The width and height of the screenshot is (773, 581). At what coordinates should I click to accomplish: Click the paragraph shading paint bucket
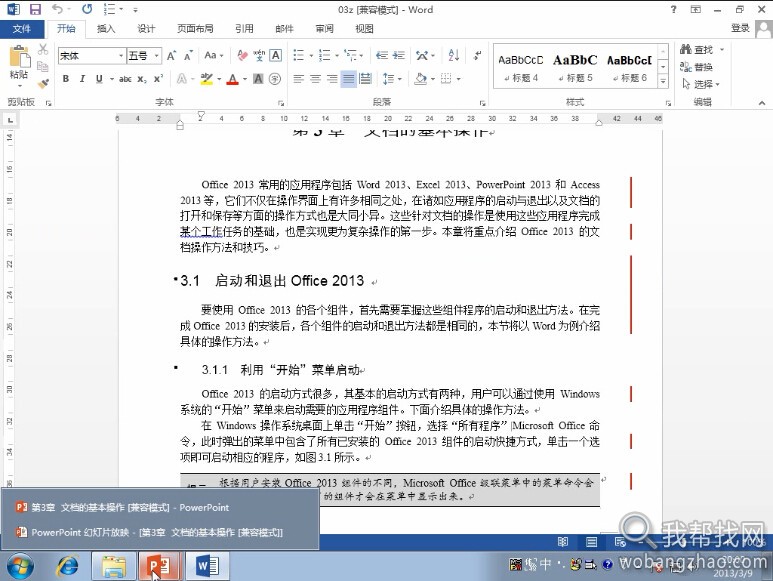[x=420, y=79]
